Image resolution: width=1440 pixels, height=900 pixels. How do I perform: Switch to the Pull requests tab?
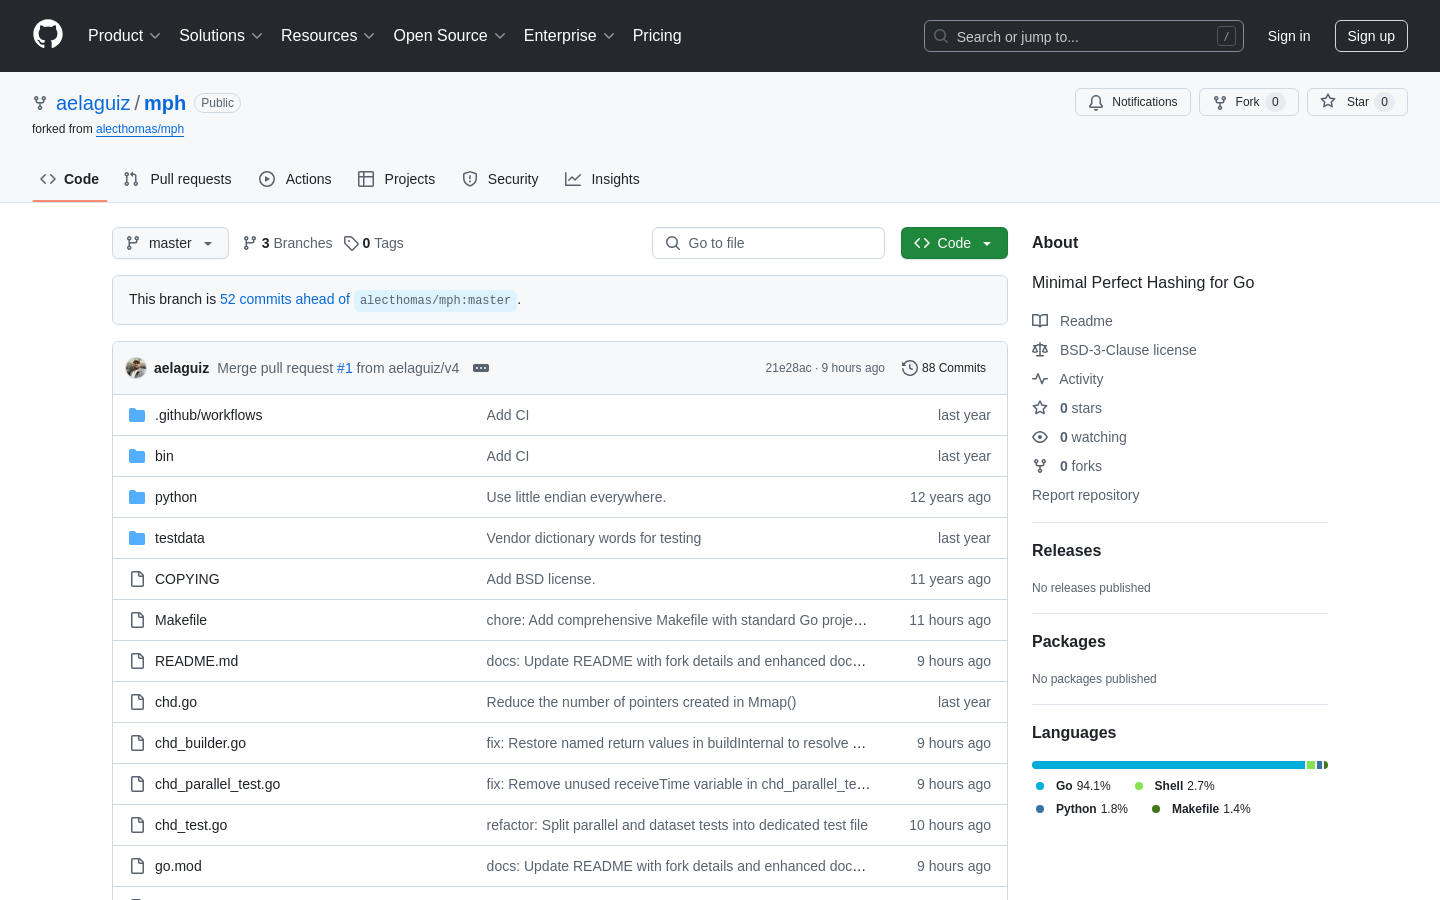(178, 179)
